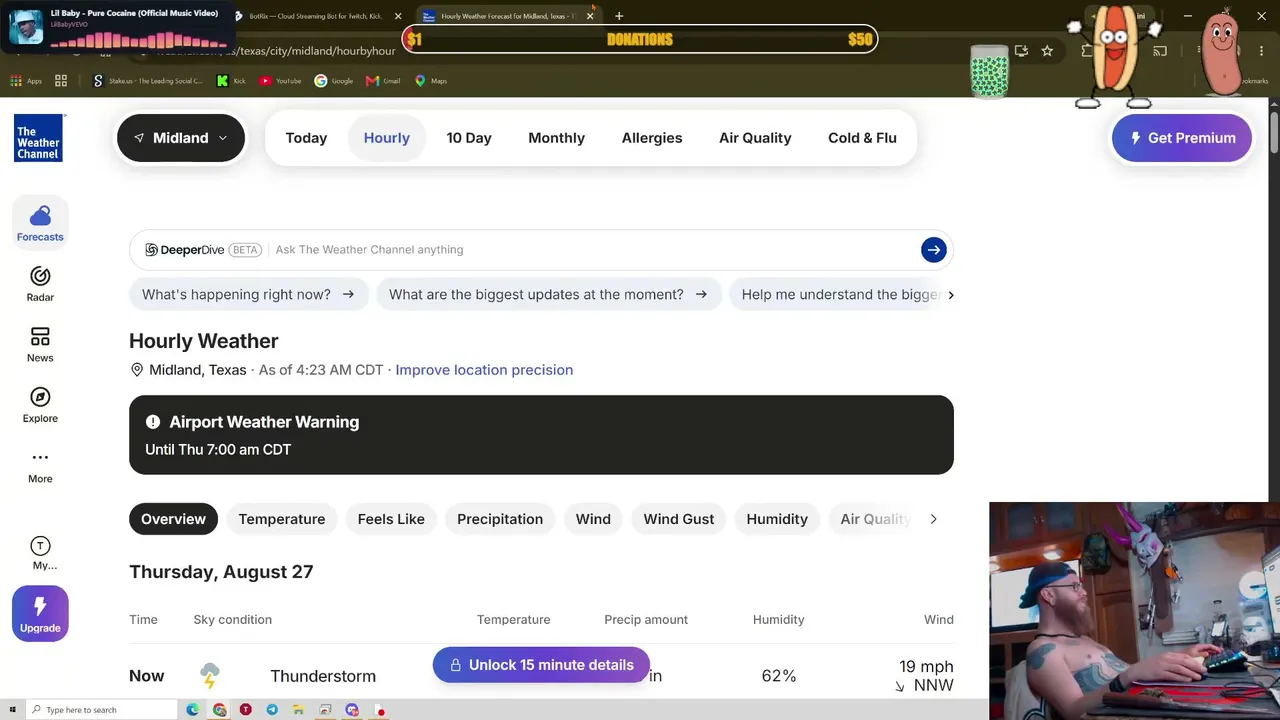Open the My account profile icon

pos(40,552)
